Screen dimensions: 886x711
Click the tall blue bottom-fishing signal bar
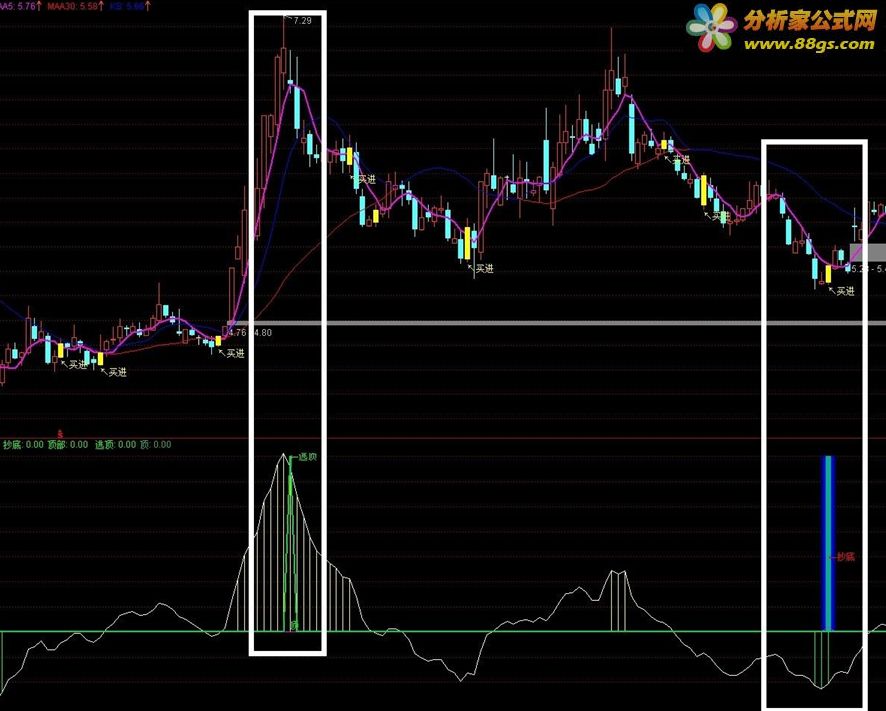point(828,543)
